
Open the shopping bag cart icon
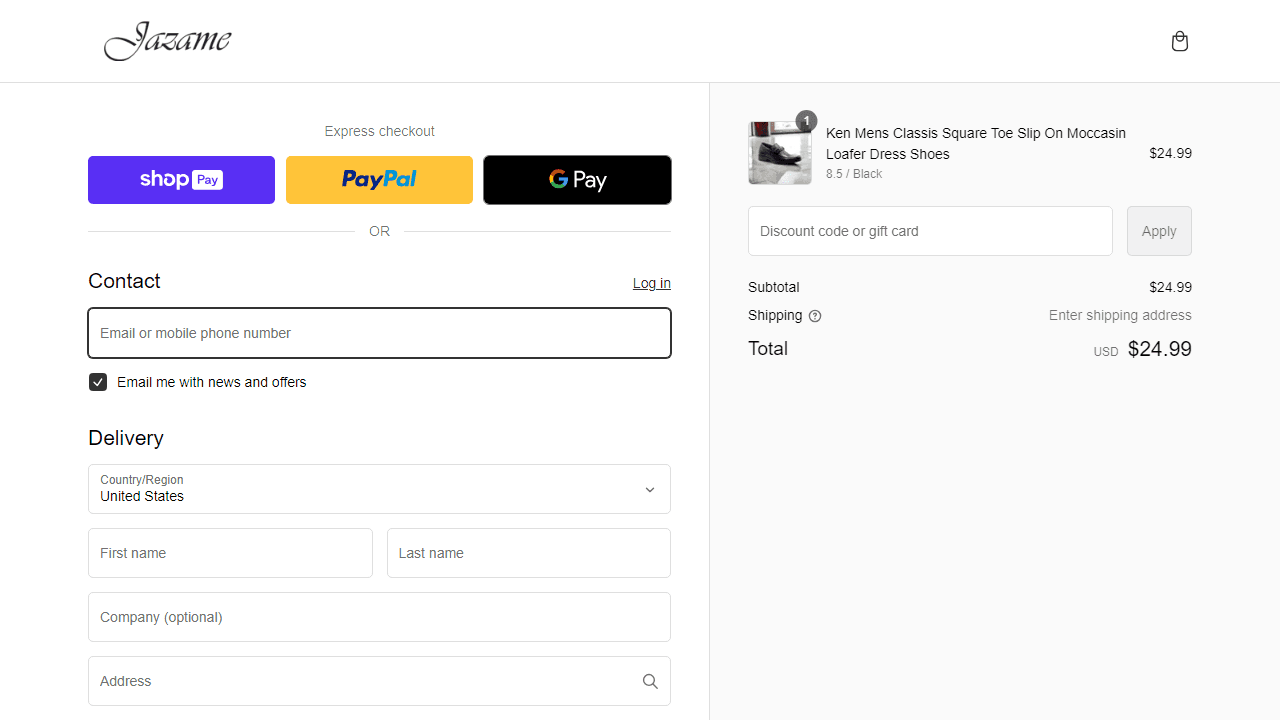coord(1180,41)
